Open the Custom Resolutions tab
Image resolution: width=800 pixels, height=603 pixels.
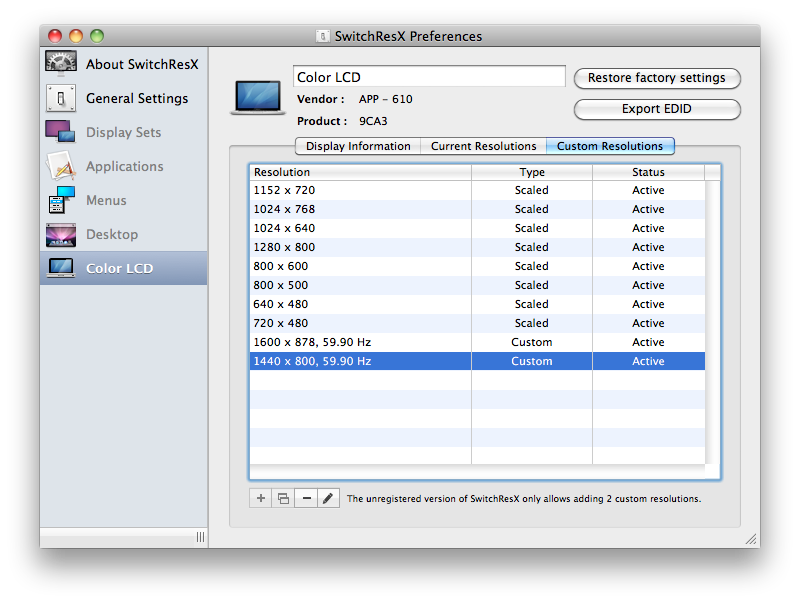[610, 146]
